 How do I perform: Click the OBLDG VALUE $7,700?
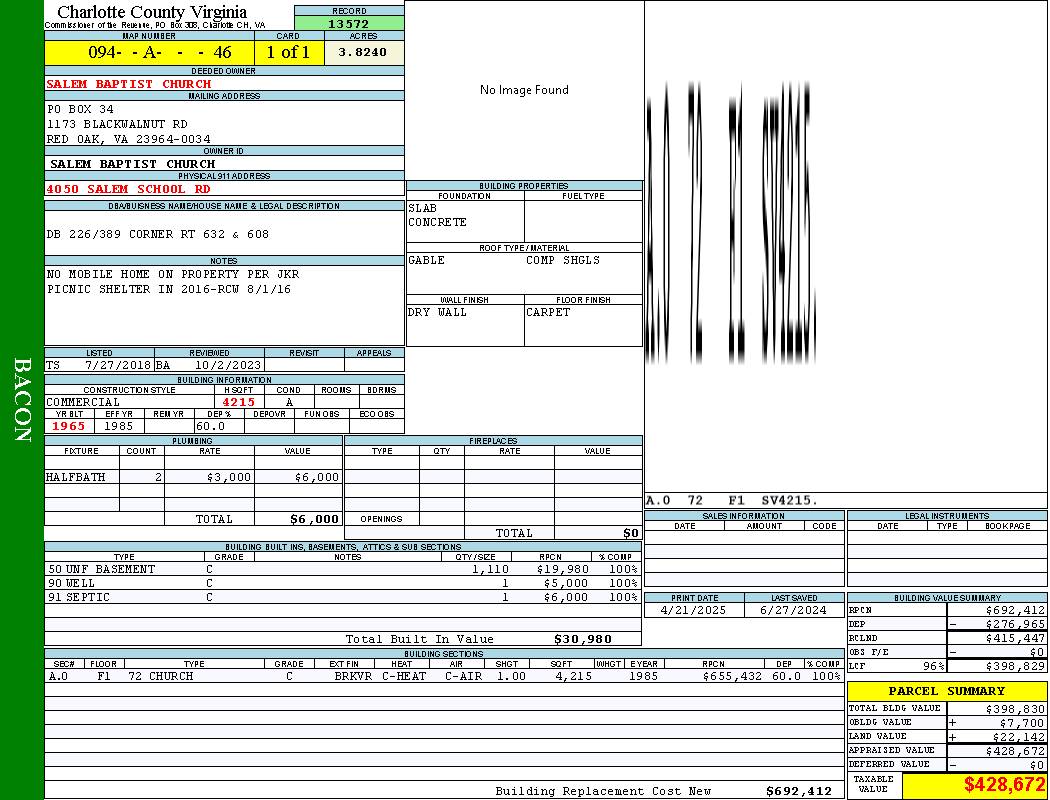tap(1022, 723)
